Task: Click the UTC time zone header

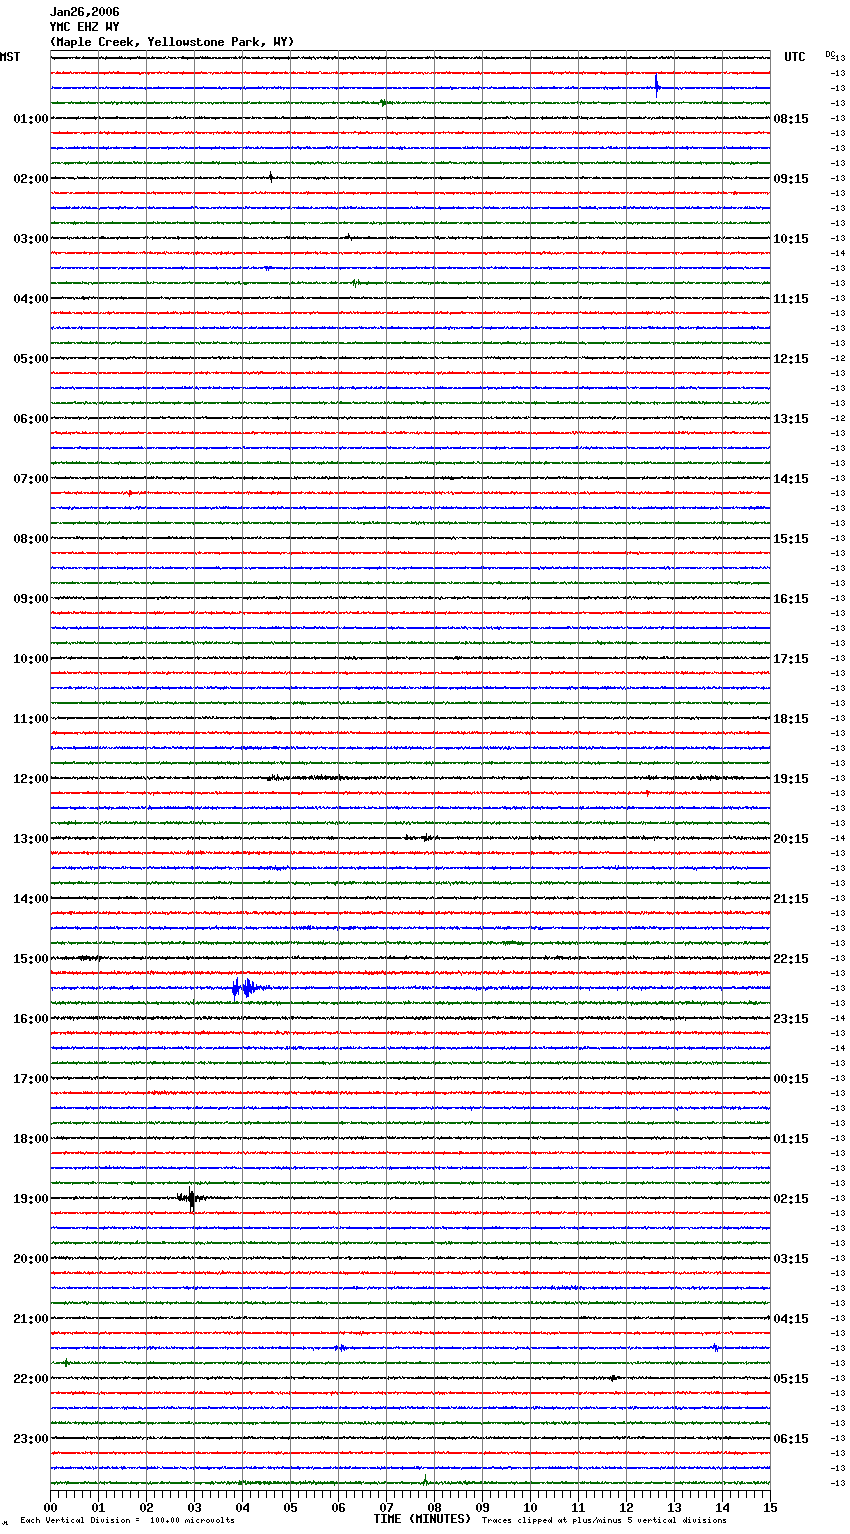Action: pyautogui.click(x=794, y=57)
